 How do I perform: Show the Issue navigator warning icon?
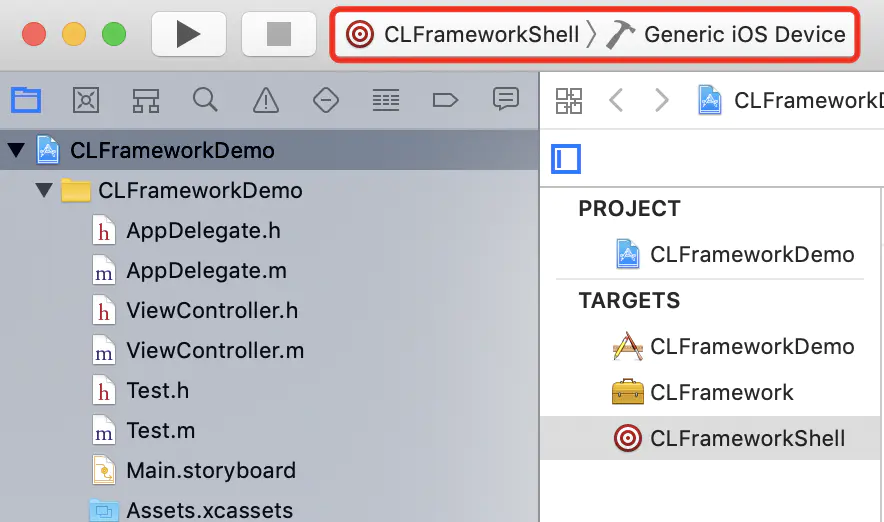pyautogui.click(x=266, y=100)
